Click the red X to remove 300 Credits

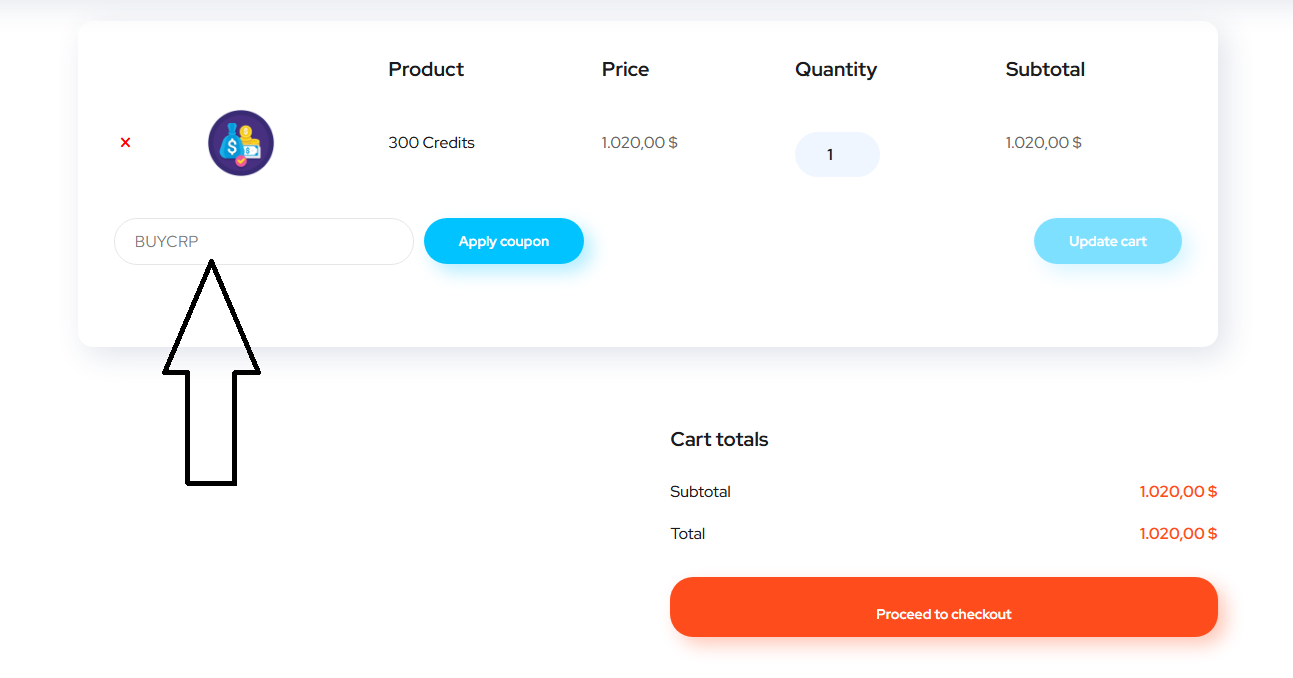coord(124,142)
